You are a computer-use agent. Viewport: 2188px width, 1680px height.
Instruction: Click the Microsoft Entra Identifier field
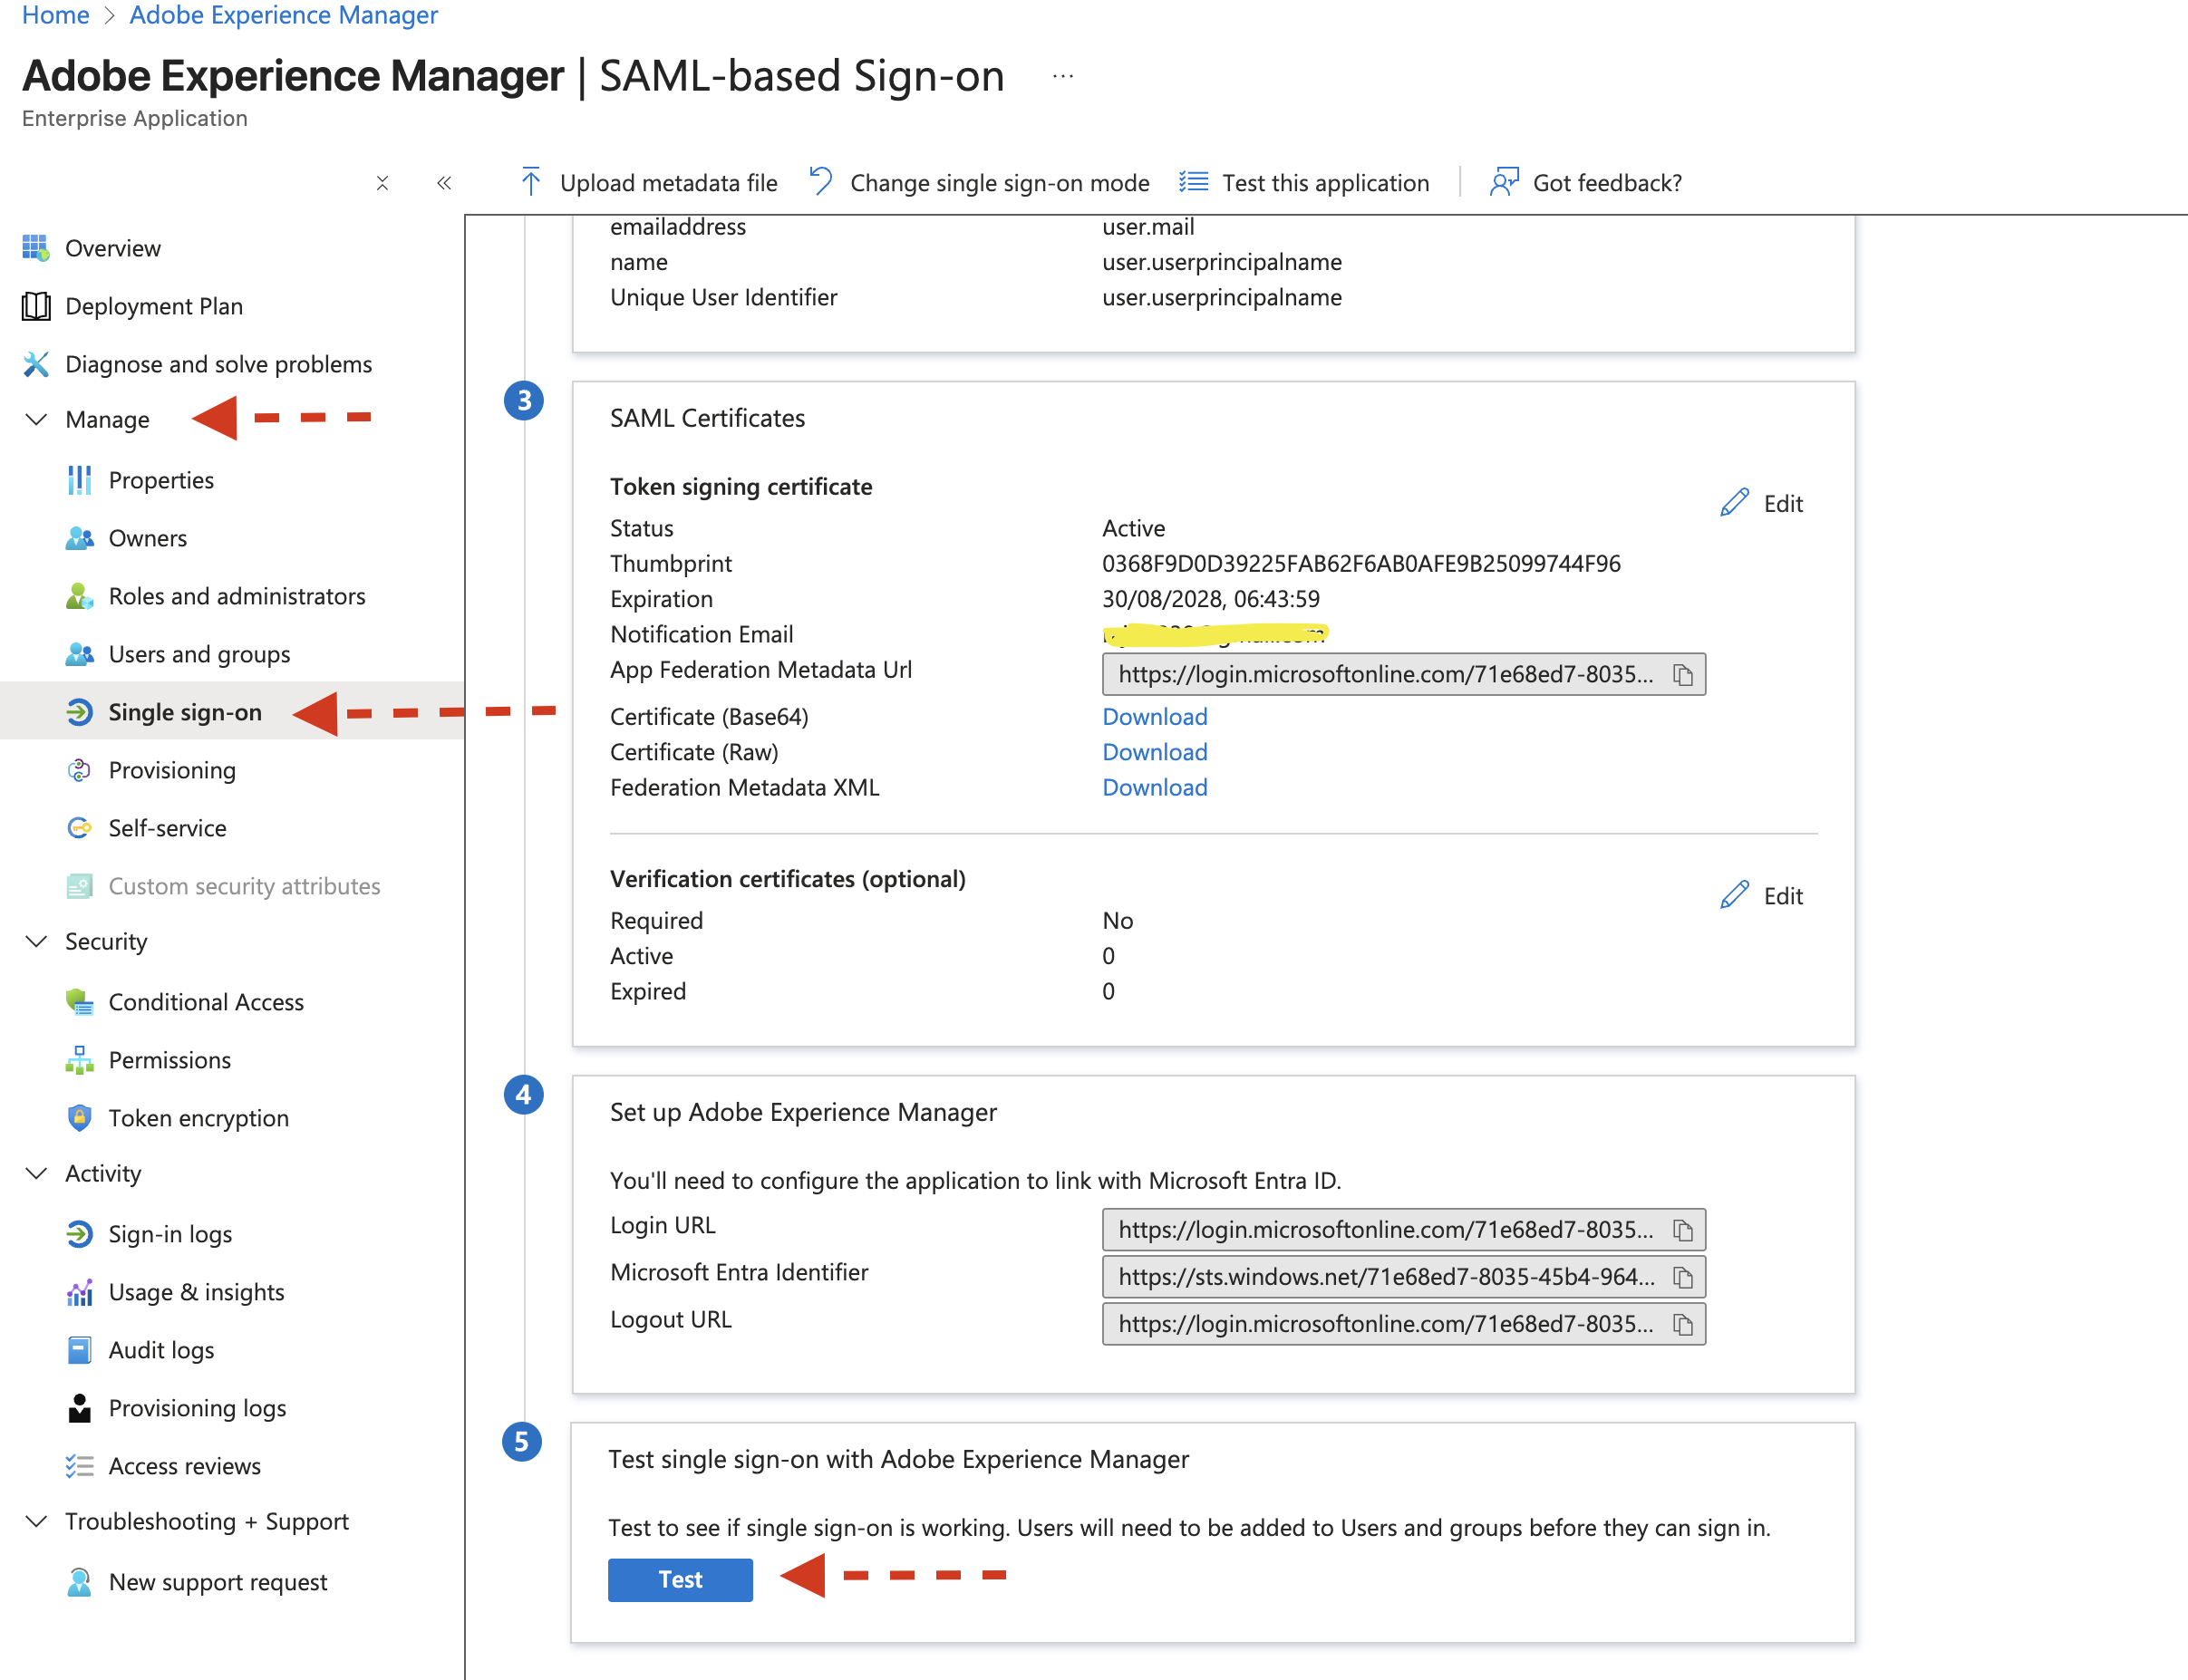tap(1404, 1277)
